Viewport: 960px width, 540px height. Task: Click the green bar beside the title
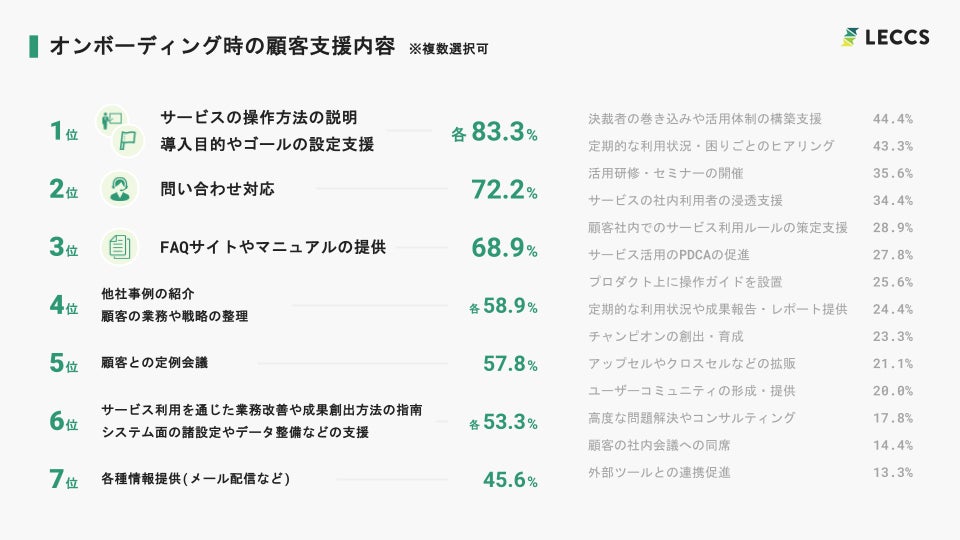tap(34, 47)
